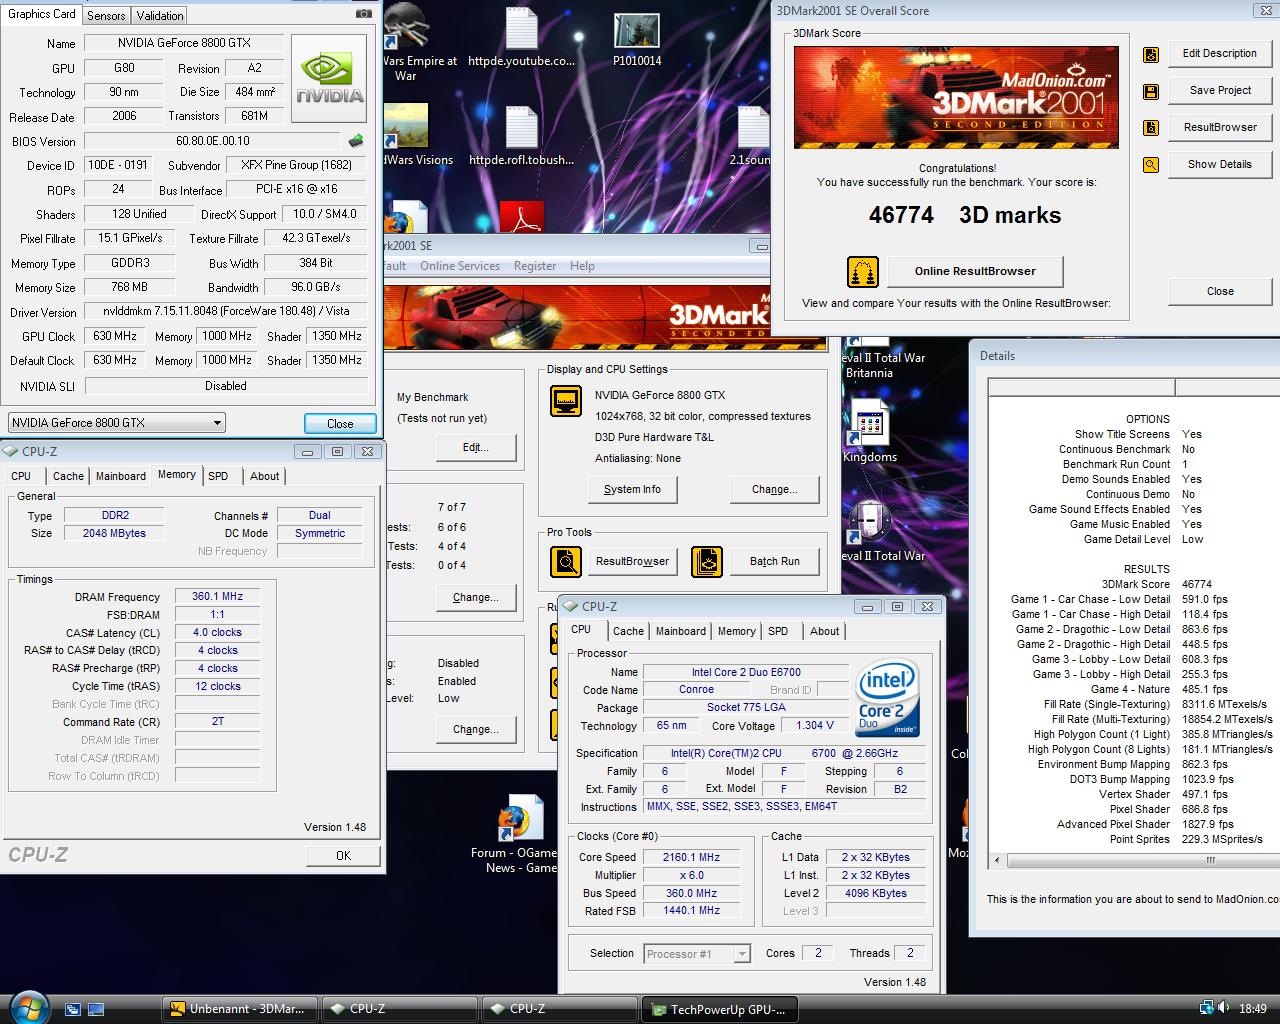The height and width of the screenshot is (1024, 1280).
Task: Click the Show Details magnifier icon
Action: coord(1151,165)
